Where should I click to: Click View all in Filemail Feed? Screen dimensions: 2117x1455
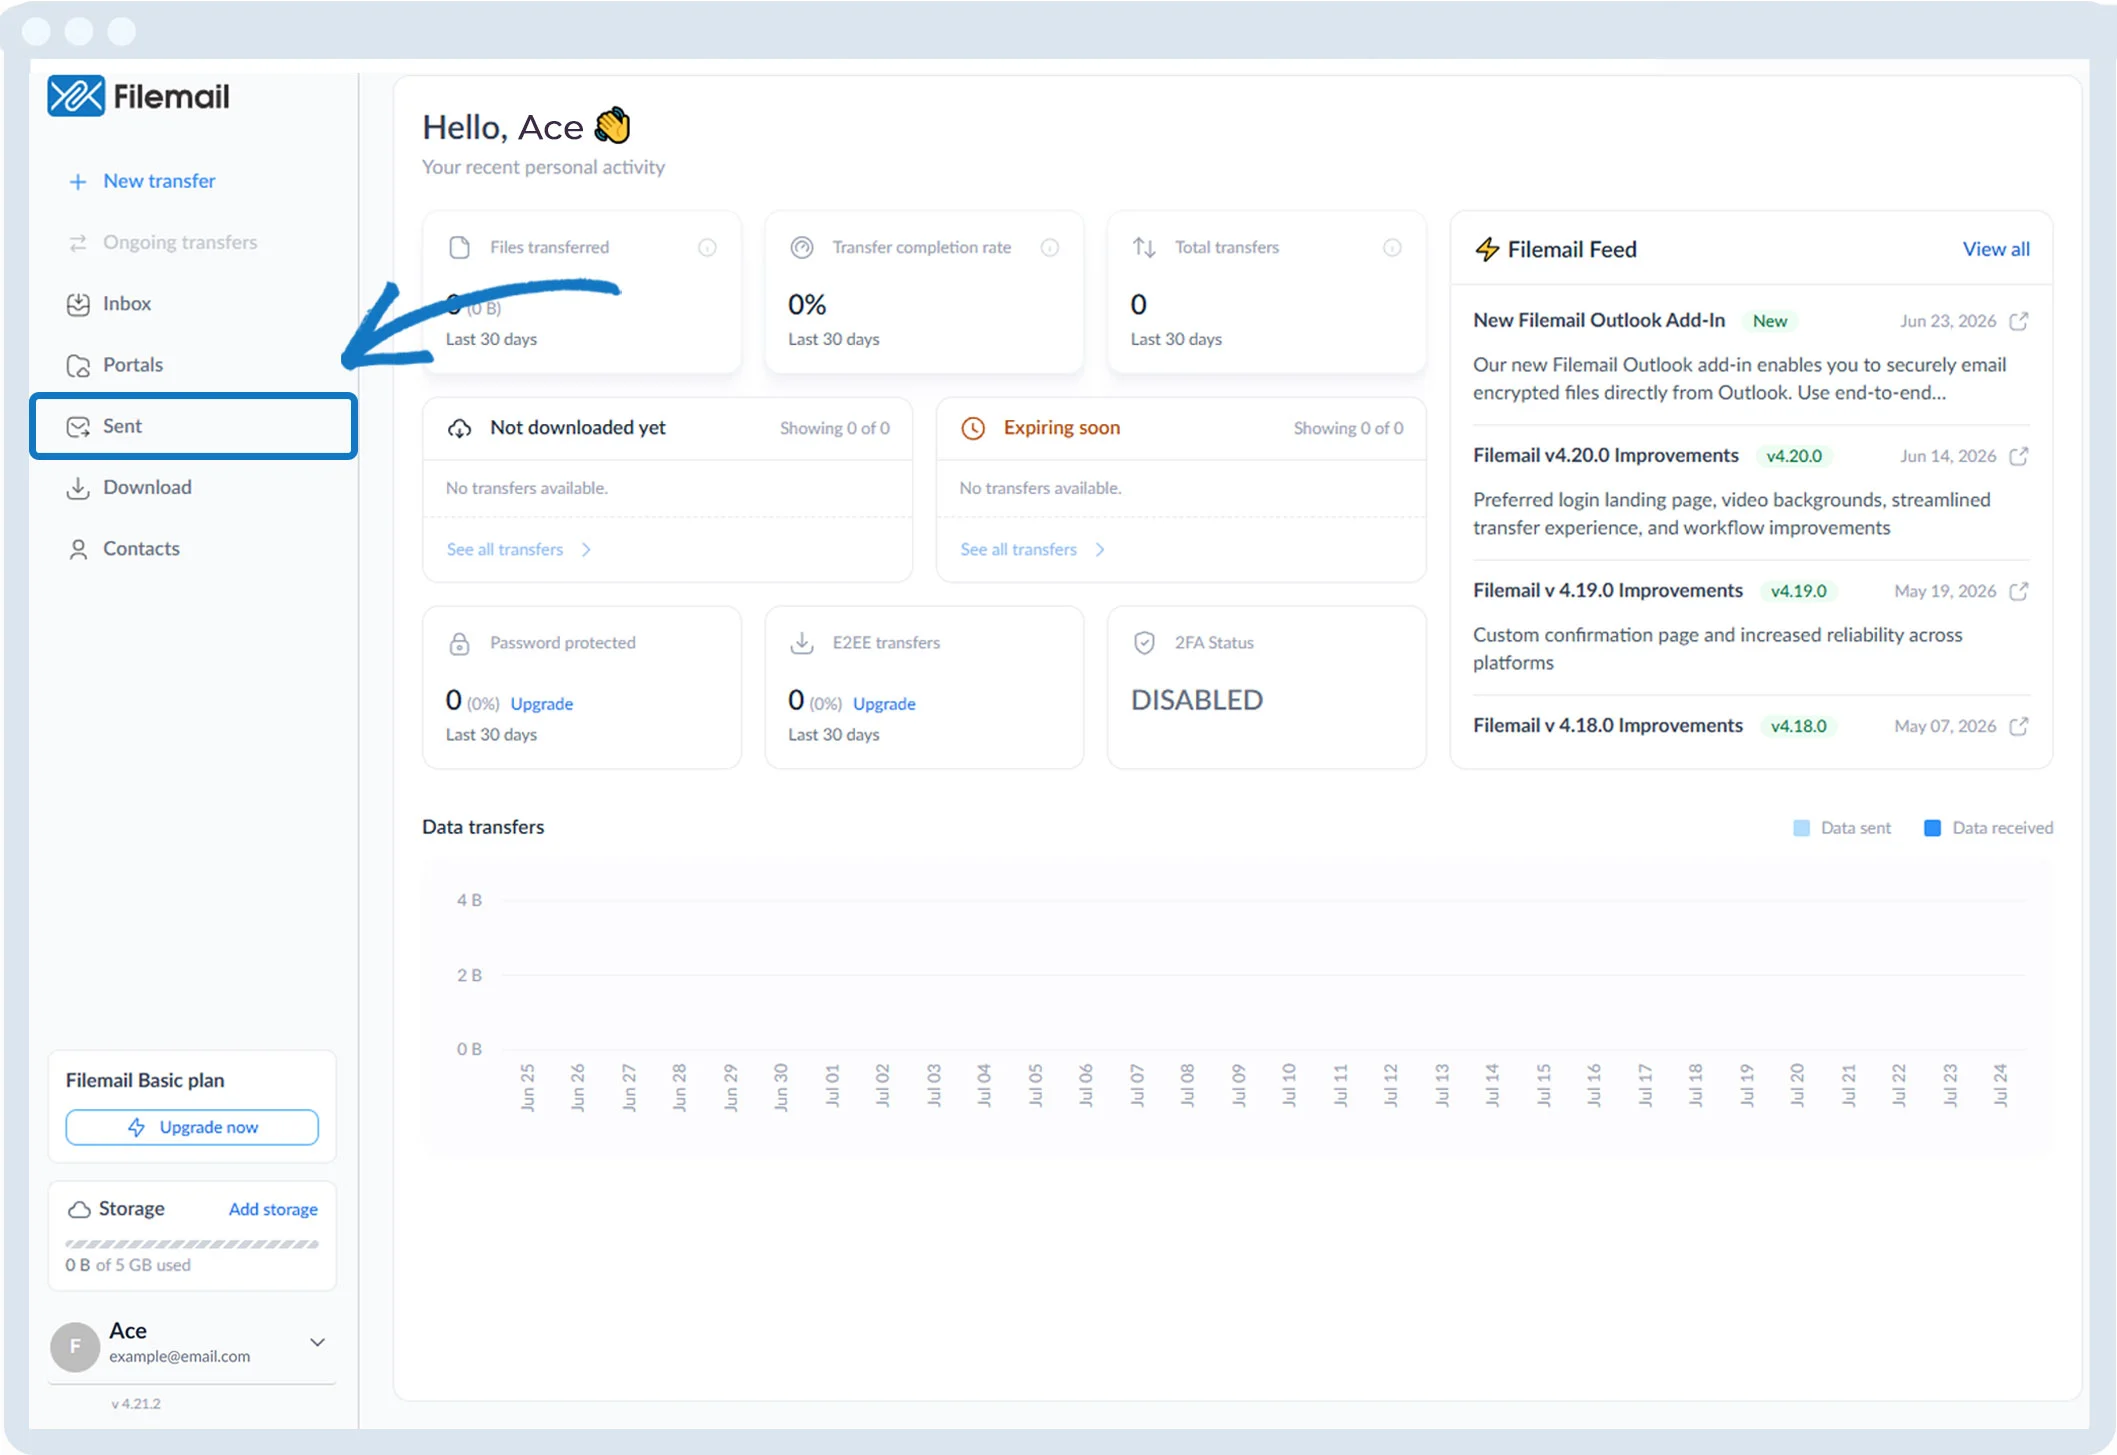(1996, 249)
